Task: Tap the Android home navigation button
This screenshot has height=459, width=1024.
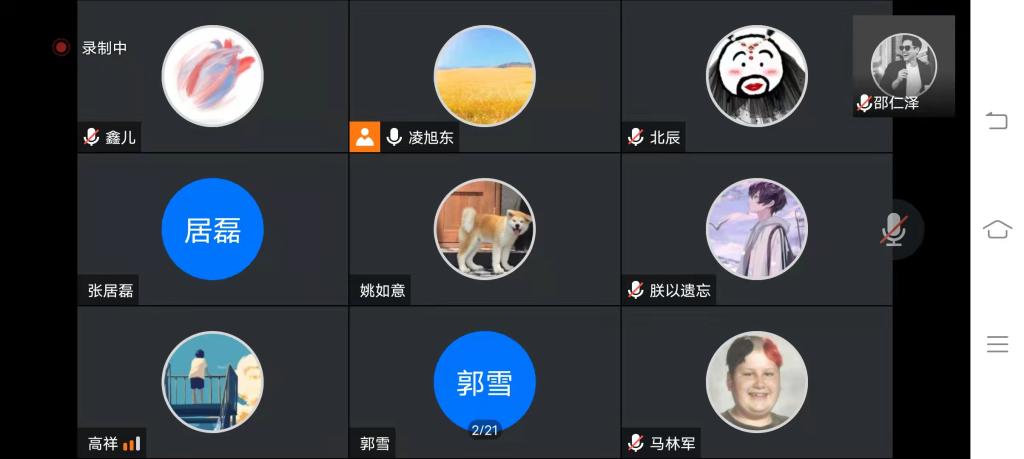Action: (x=997, y=229)
